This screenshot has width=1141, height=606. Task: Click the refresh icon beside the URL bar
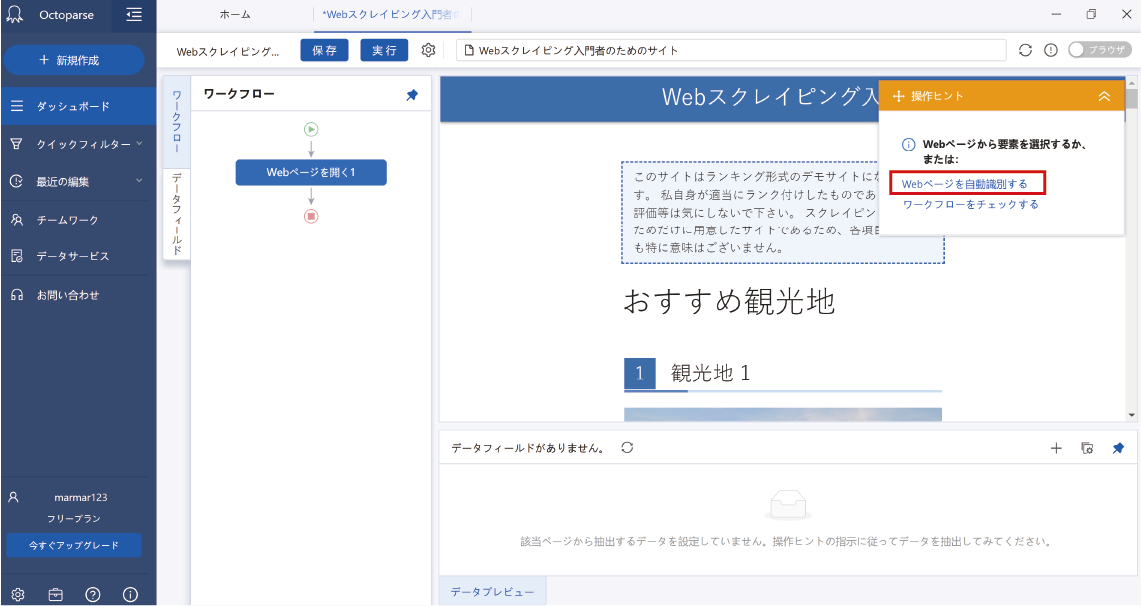pyautogui.click(x=1025, y=50)
